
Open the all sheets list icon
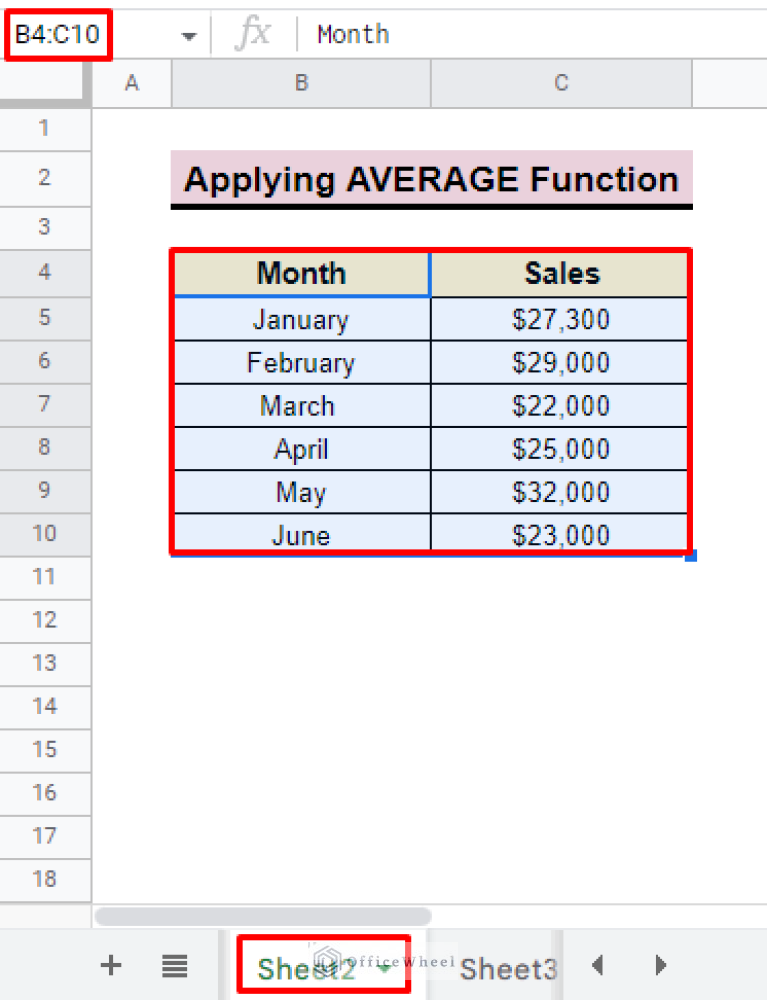tap(175, 965)
